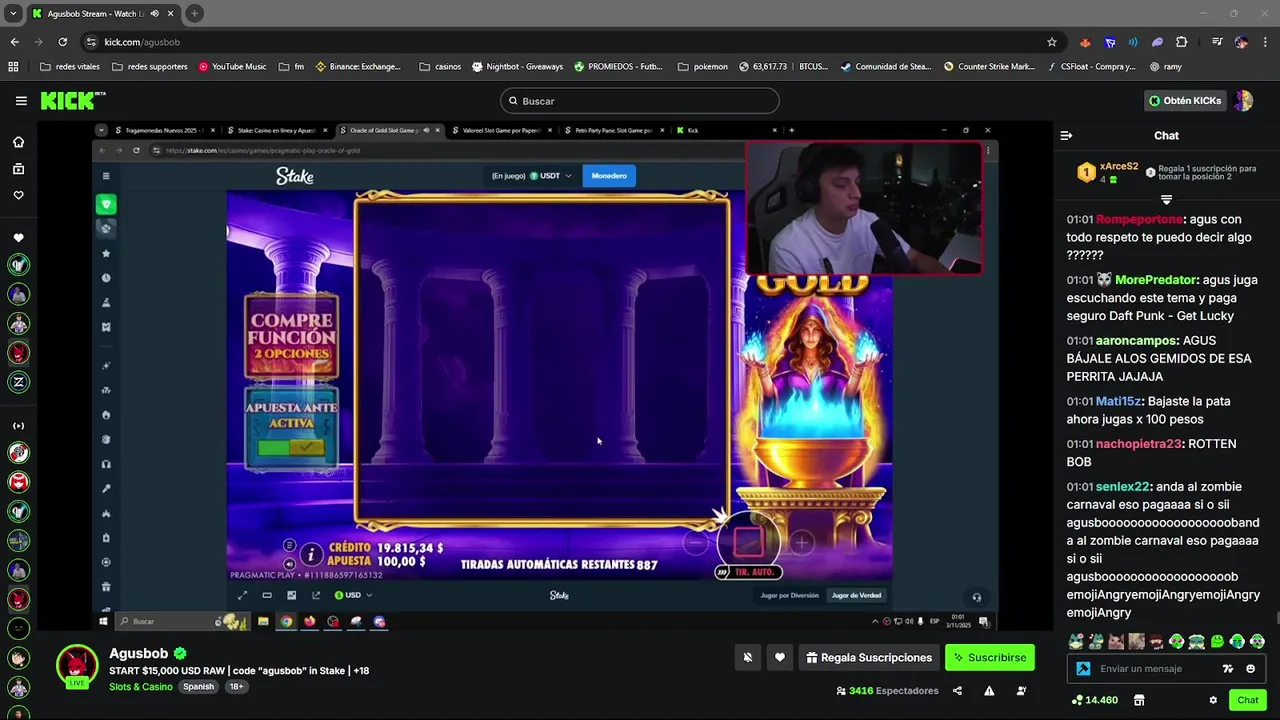Click the Kick Buscar search field
The height and width of the screenshot is (720, 1280).
640,101
